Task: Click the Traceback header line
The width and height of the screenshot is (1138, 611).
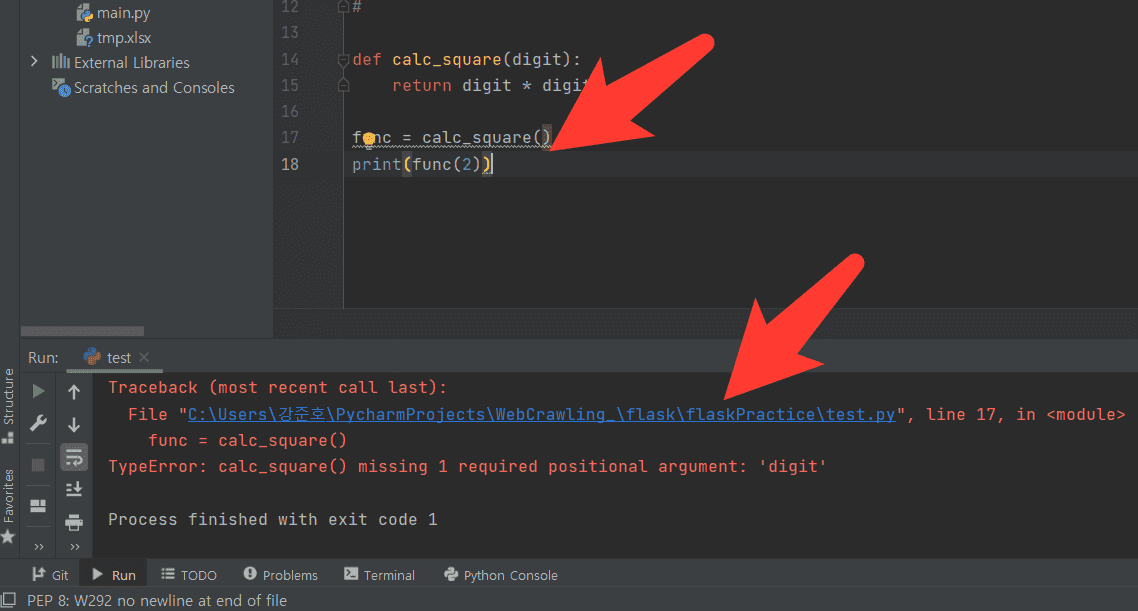Action: pyautogui.click(x=277, y=387)
